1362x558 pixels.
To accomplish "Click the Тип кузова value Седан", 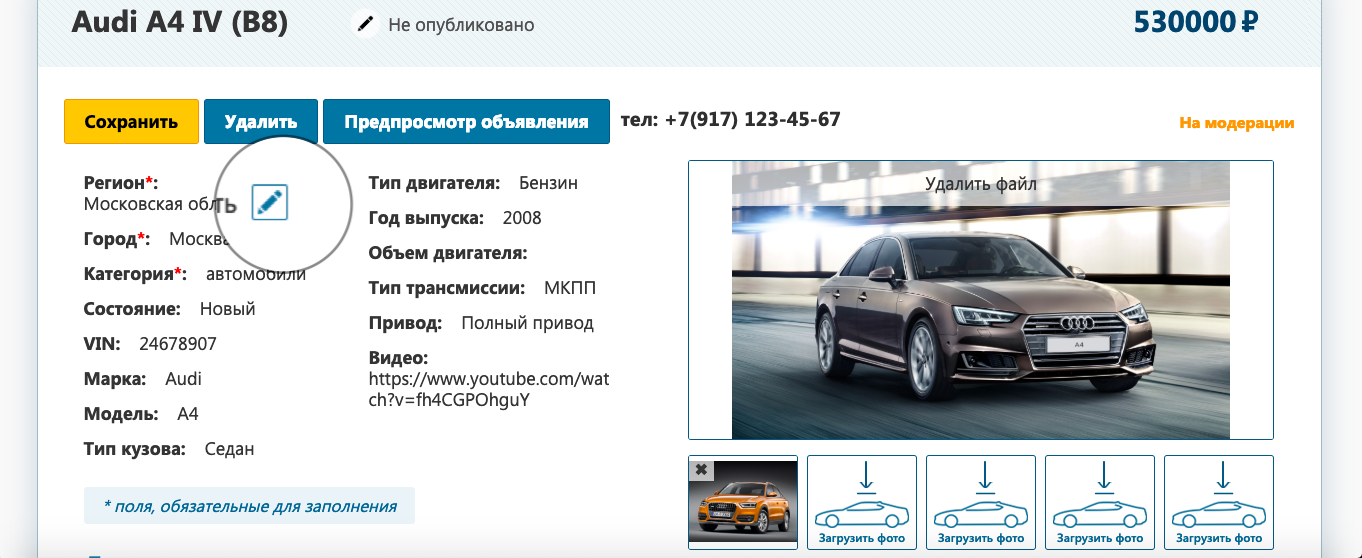I will [x=229, y=449].
